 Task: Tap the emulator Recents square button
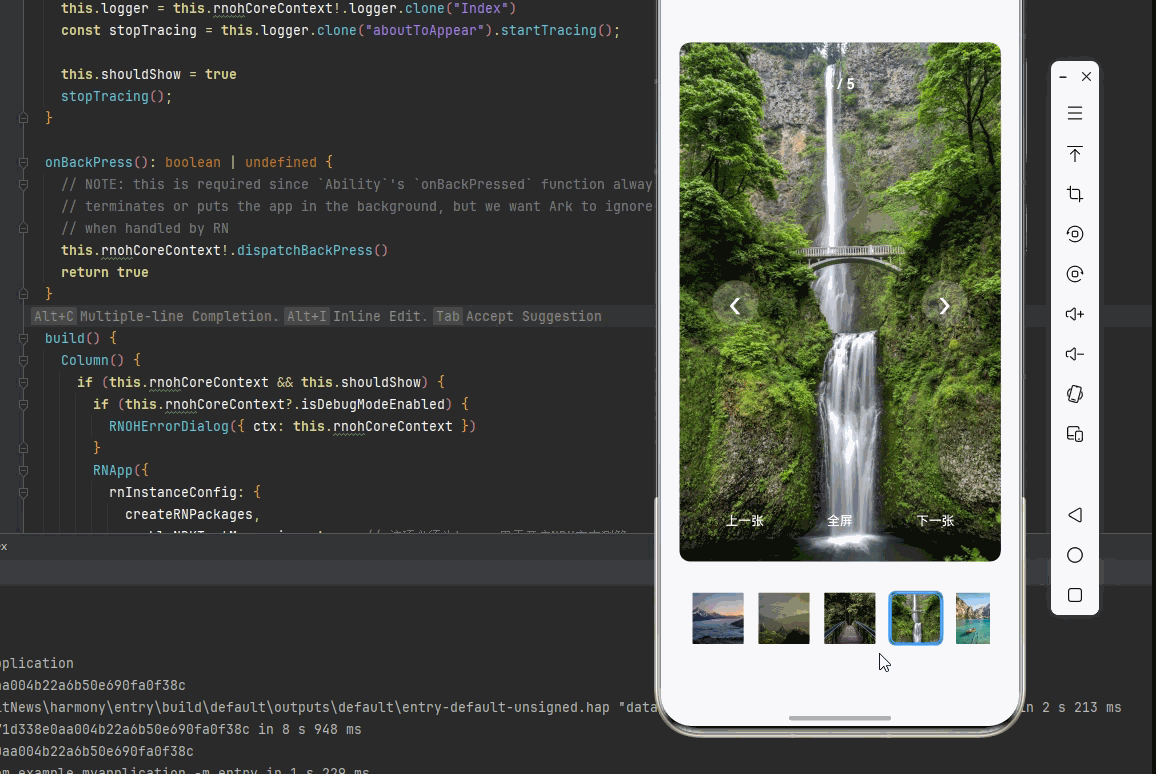click(1075, 595)
